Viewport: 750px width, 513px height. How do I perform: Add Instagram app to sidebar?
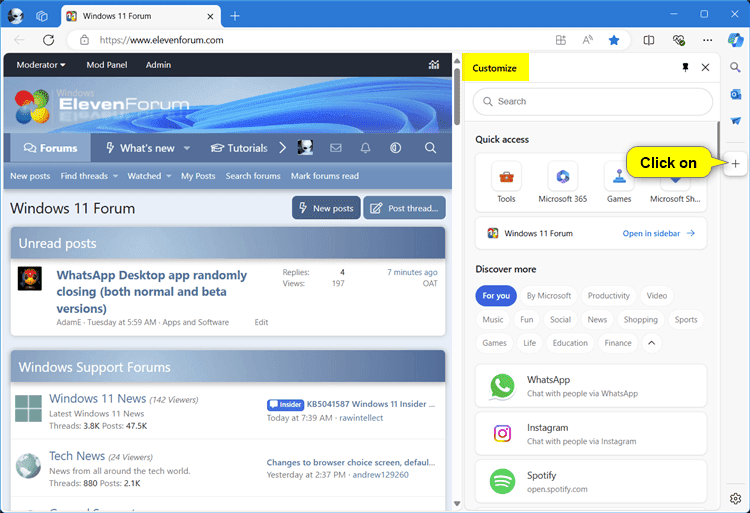click(591, 434)
